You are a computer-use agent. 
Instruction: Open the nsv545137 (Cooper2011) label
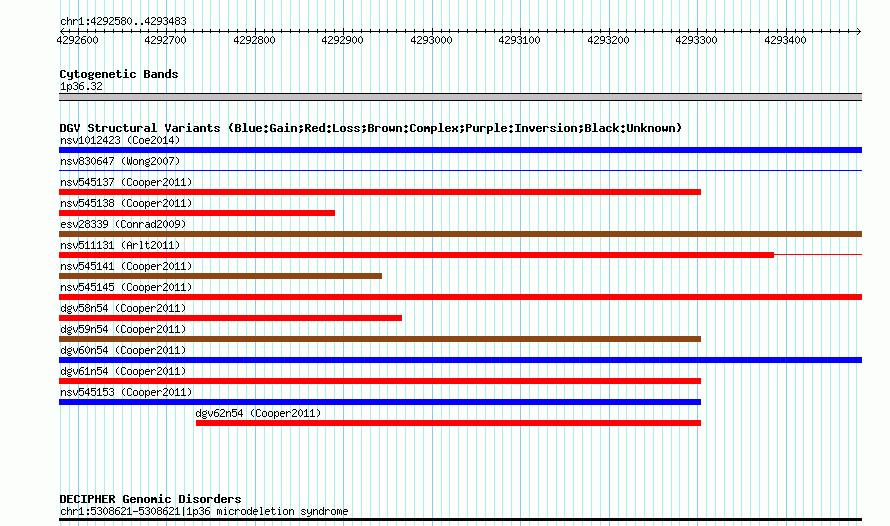pos(126,182)
